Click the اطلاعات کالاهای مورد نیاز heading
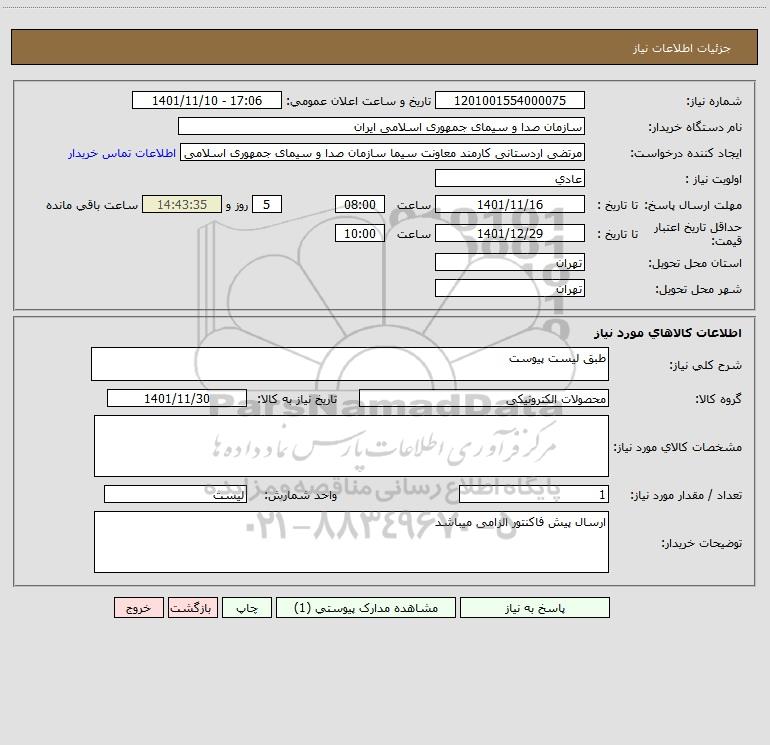The image size is (770, 745). [x=668, y=333]
